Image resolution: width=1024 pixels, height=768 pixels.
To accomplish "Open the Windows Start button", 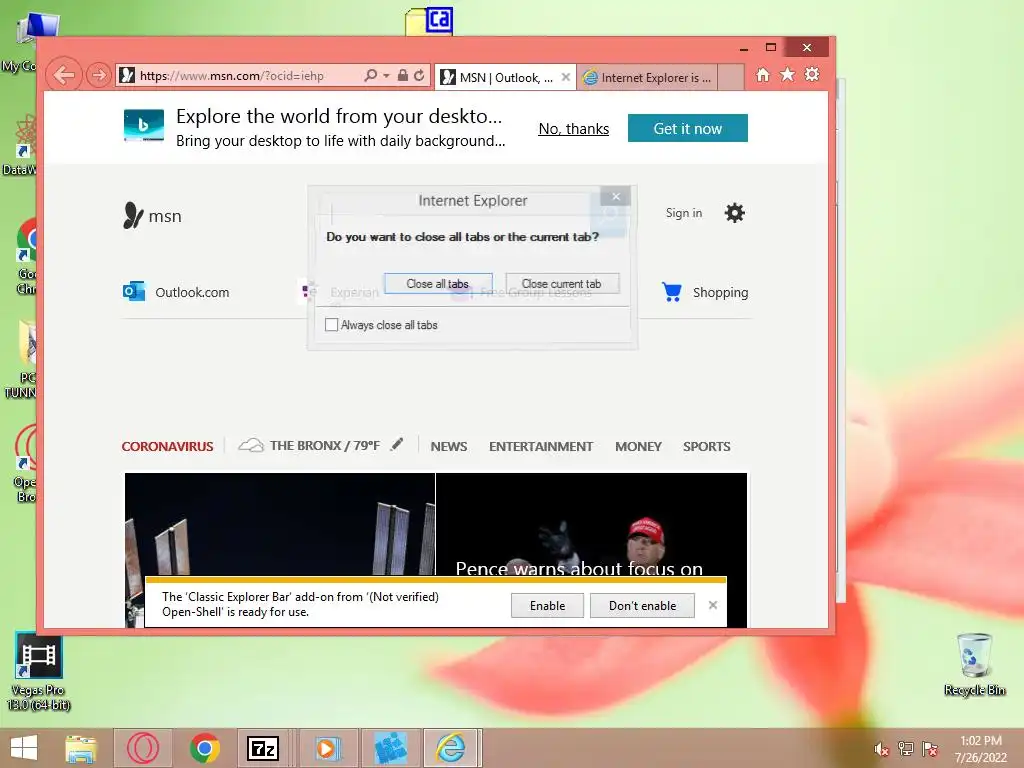I will click(24, 748).
